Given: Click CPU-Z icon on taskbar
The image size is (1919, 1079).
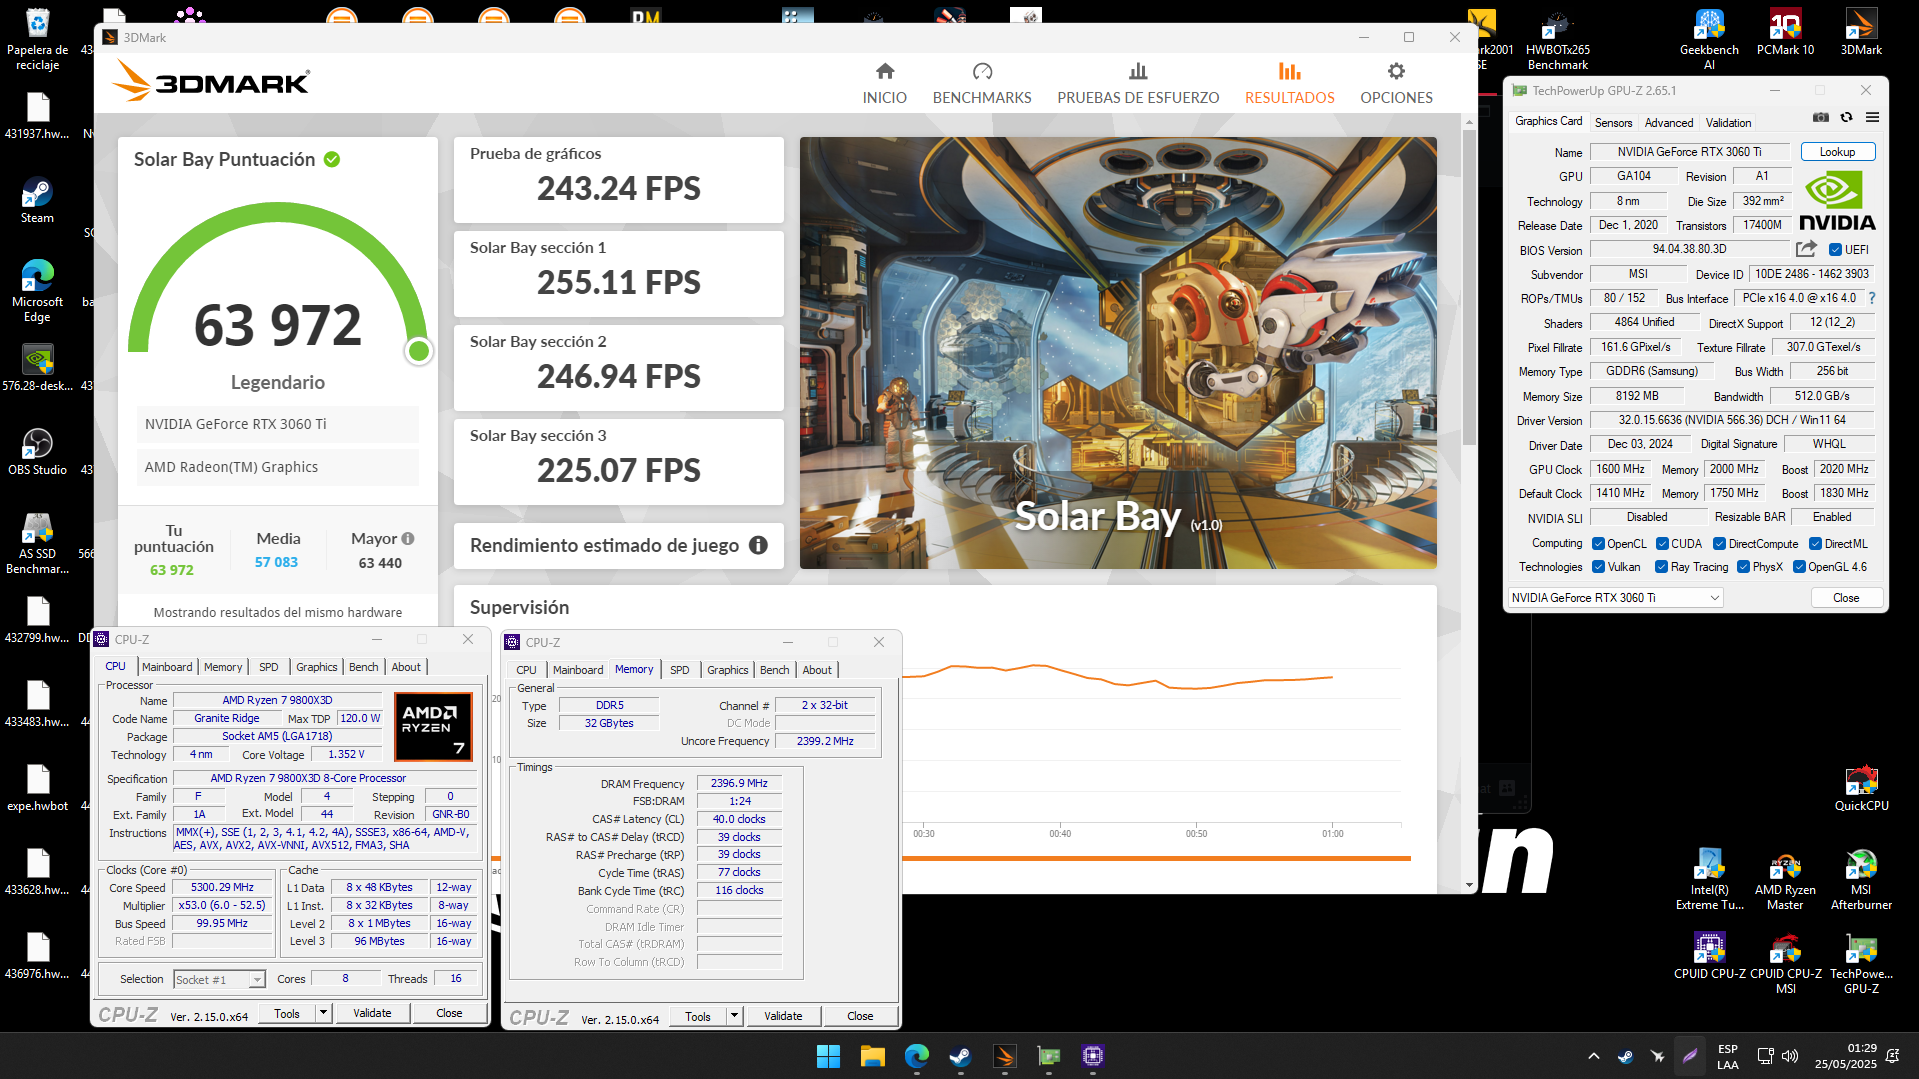Looking at the screenshot, I should pyautogui.click(x=1093, y=1056).
